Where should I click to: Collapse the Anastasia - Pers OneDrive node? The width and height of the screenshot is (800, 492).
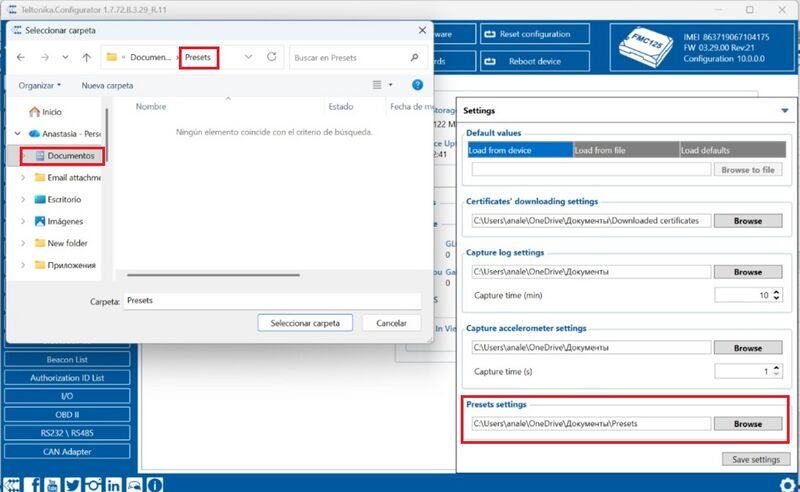pos(18,133)
